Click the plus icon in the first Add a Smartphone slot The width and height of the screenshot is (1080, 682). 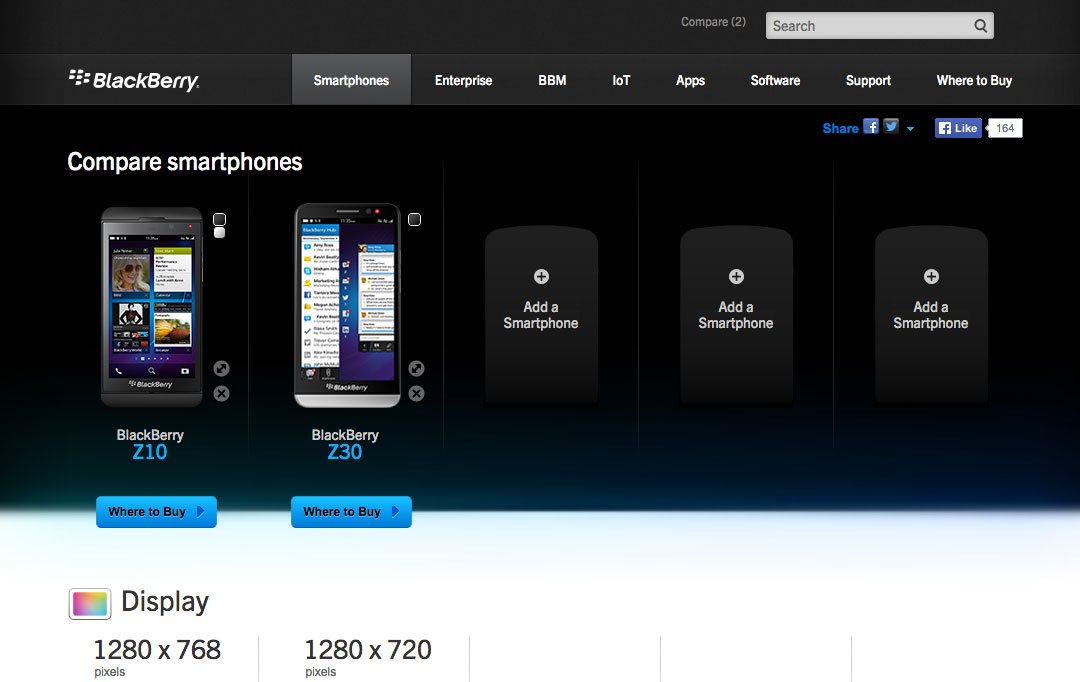[541, 276]
